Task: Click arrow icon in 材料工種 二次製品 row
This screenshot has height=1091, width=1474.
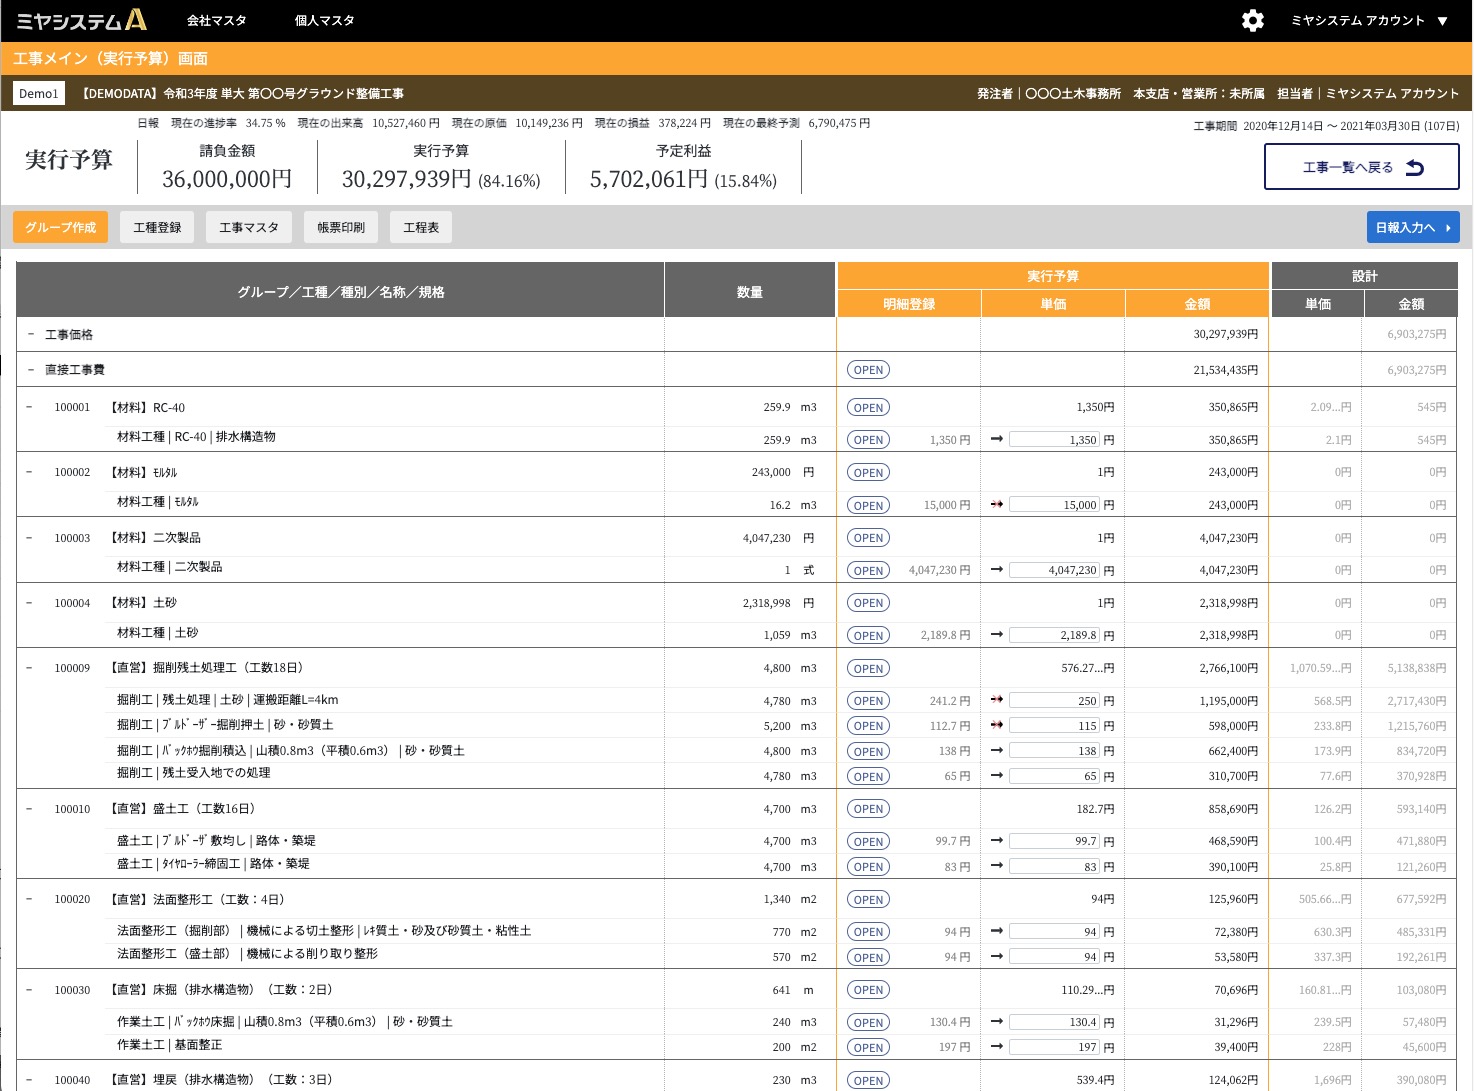Action: pyautogui.click(x=997, y=569)
